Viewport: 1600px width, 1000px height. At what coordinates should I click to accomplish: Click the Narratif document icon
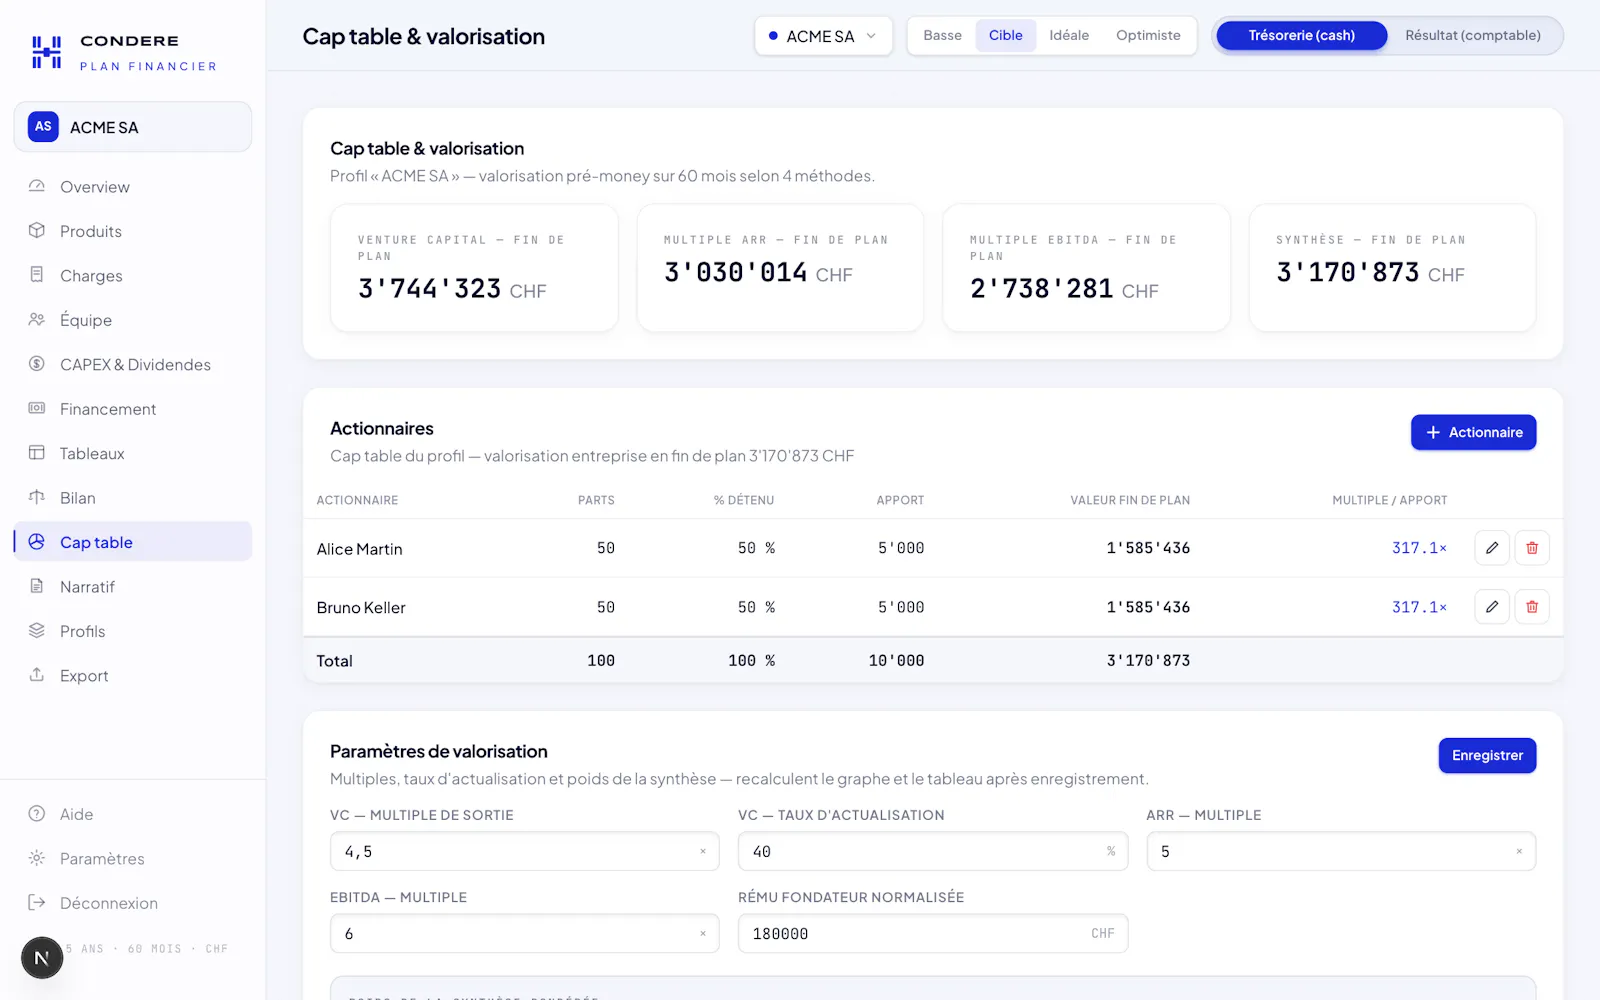(x=37, y=586)
